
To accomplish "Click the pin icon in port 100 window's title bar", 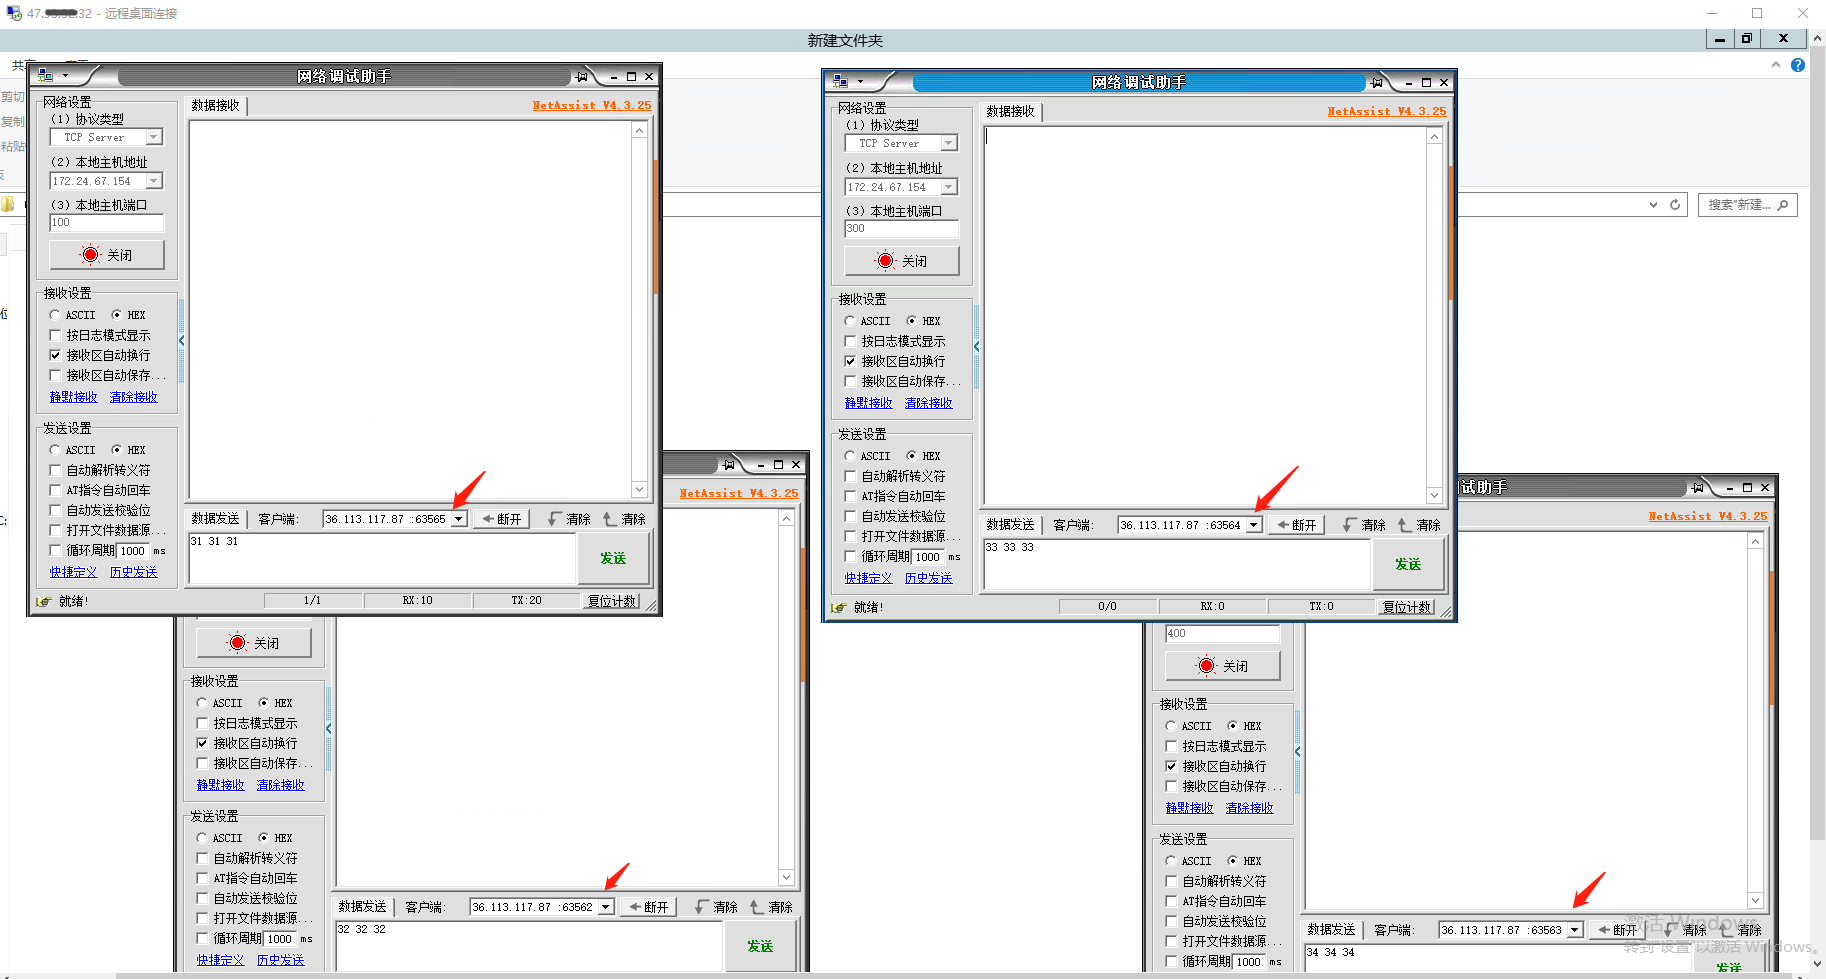I will click(x=581, y=77).
